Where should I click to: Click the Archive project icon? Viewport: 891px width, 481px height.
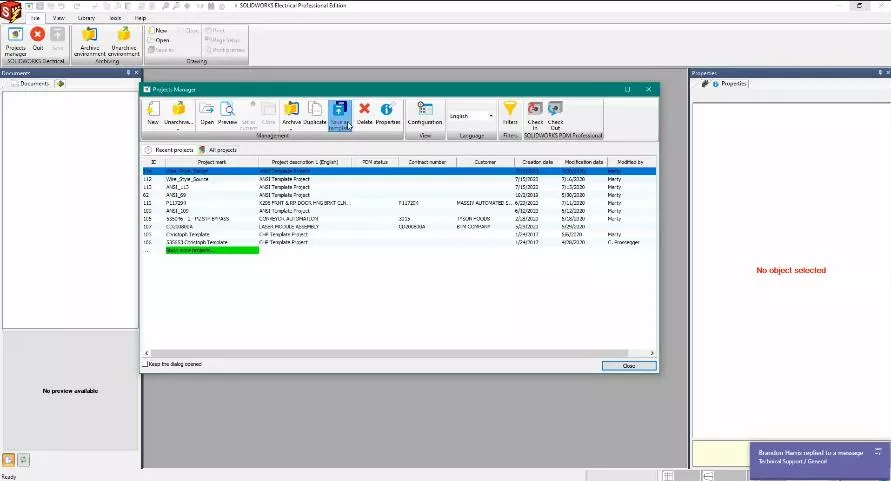292,111
